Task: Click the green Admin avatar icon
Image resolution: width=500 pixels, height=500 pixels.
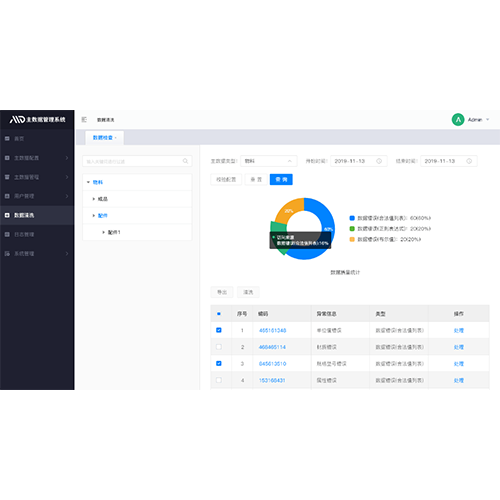Action: [x=458, y=119]
